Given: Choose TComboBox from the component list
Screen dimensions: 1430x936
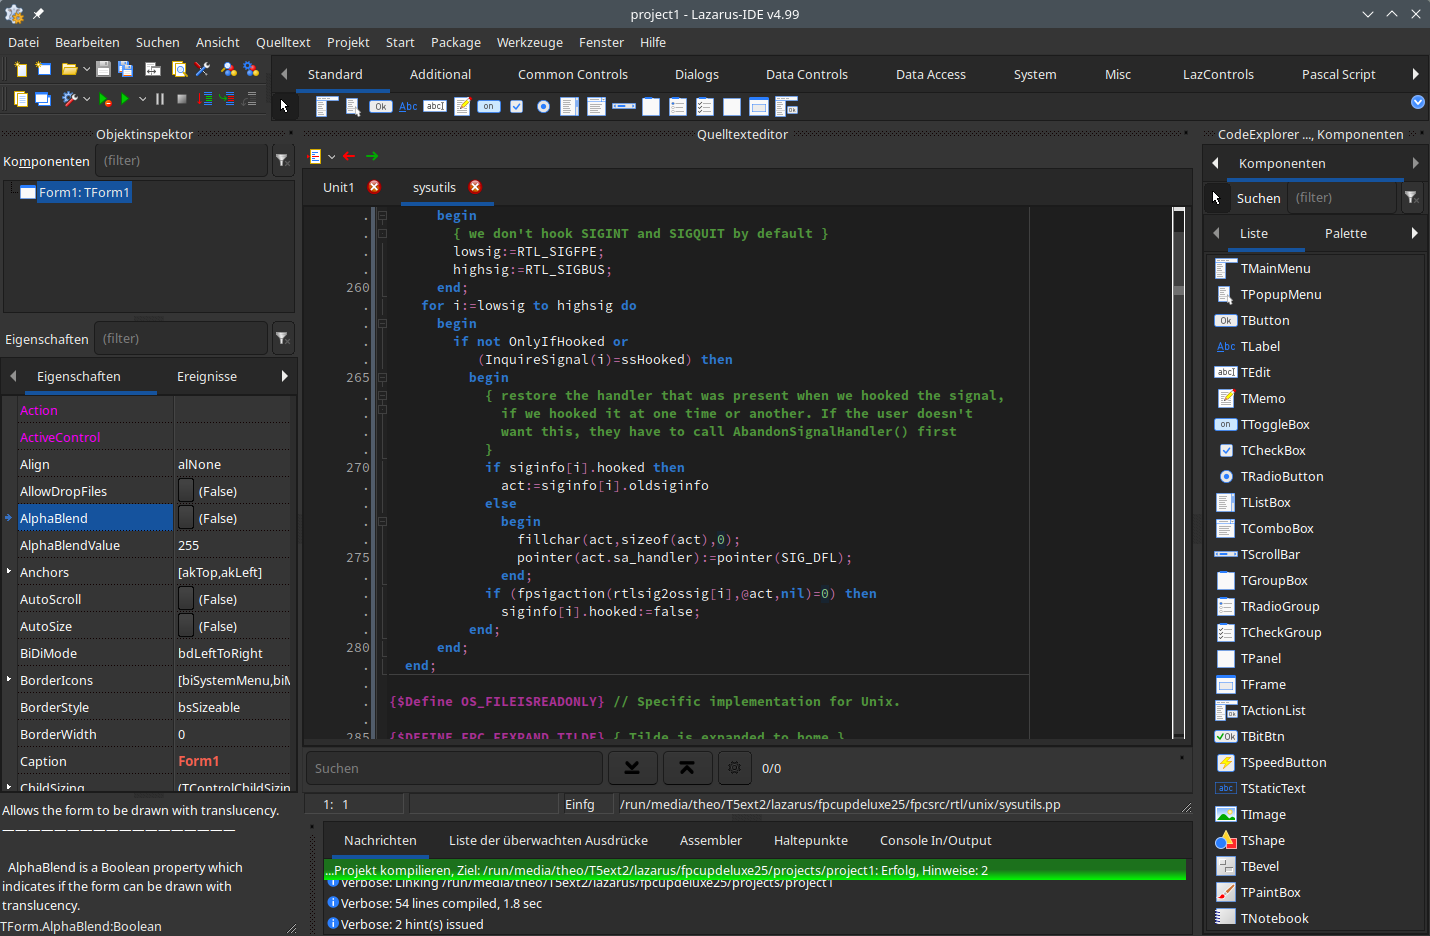Looking at the screenshot, I should (1277, 528).
